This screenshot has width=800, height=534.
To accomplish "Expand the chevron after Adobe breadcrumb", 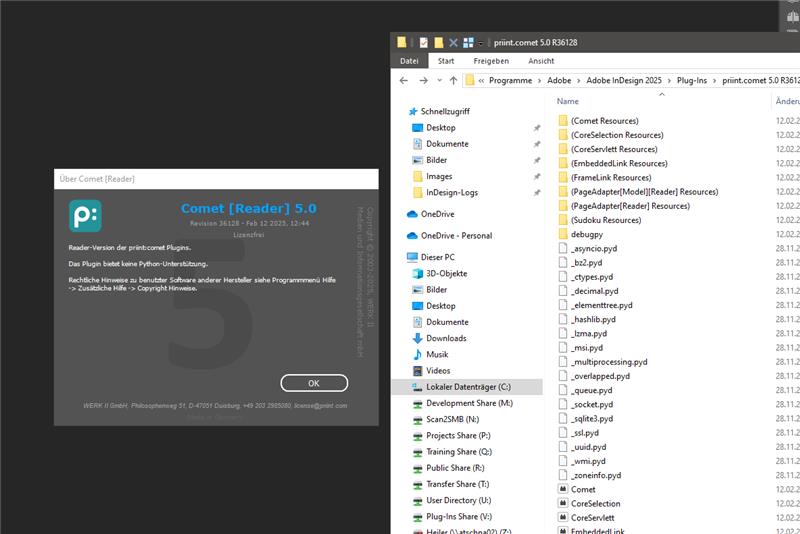I will (579, 81).
